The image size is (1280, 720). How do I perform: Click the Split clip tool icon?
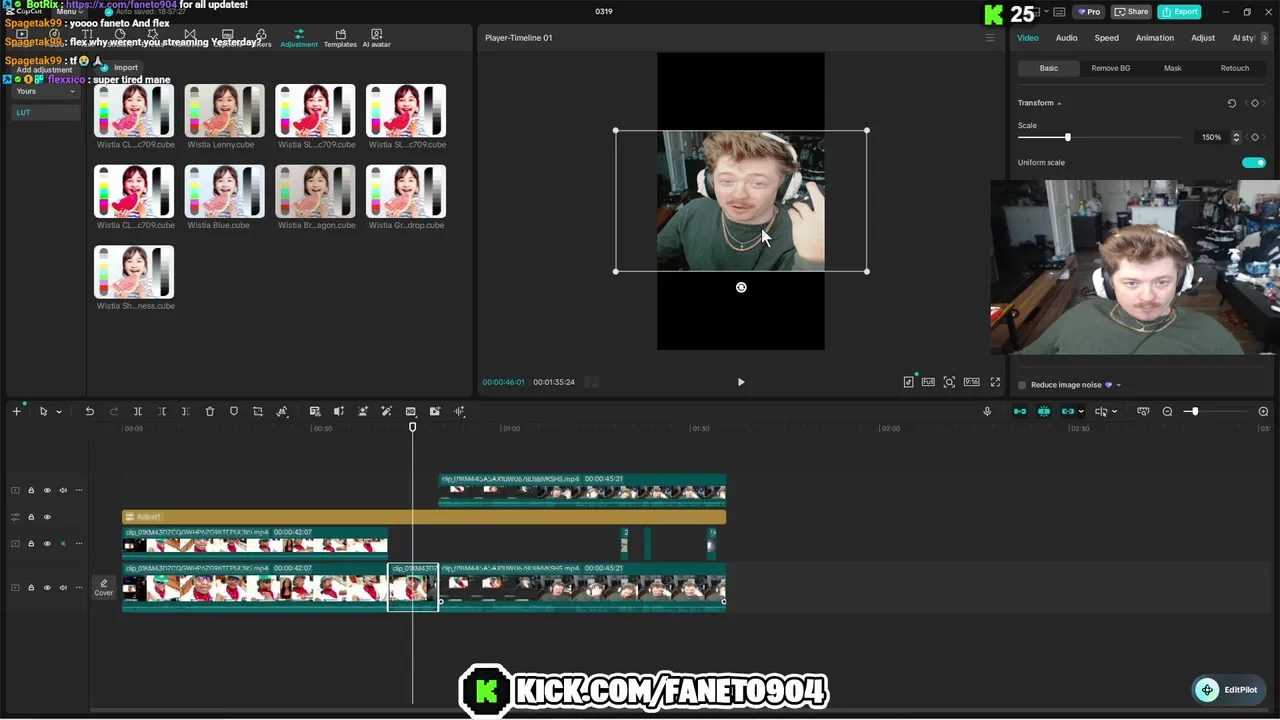coord(138,411)
